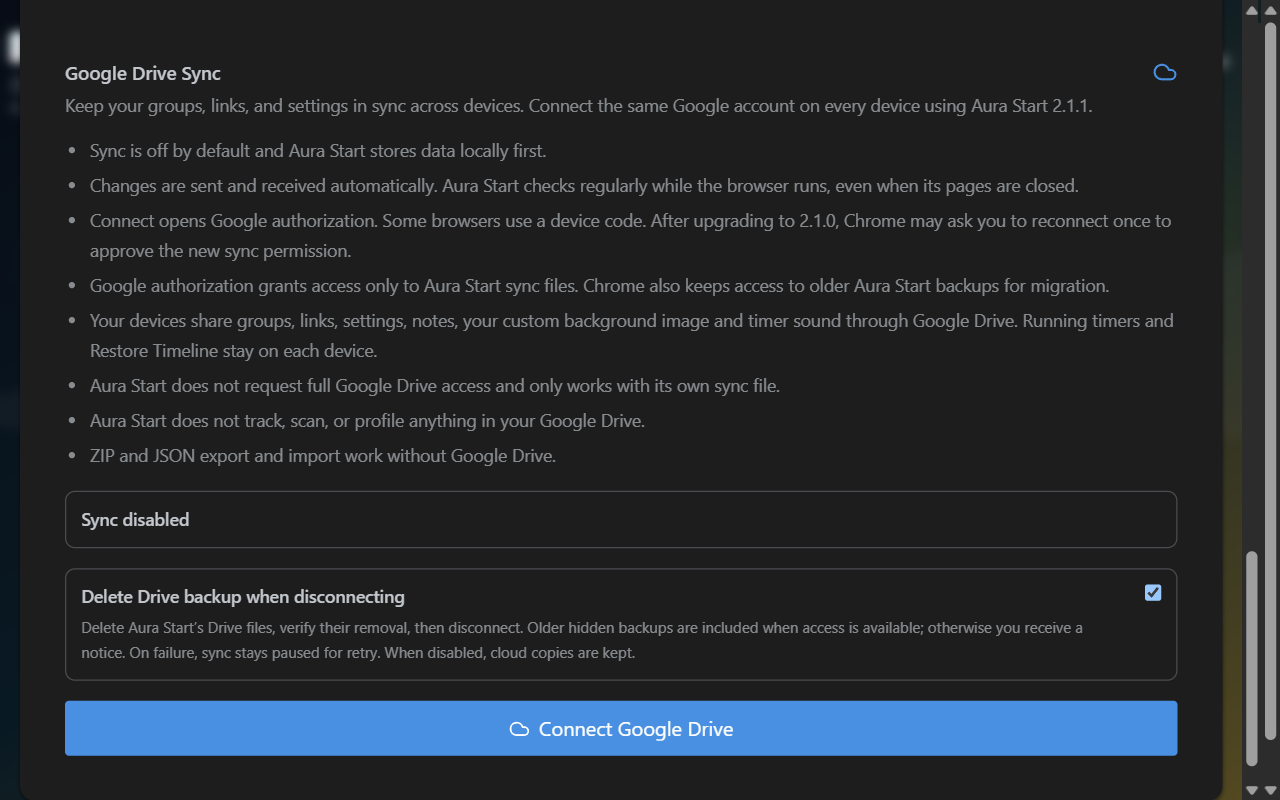This screenshot has height=800, width=1280.
Task: Click the bullet Your devices share groups, links
Action: (632, 336)
